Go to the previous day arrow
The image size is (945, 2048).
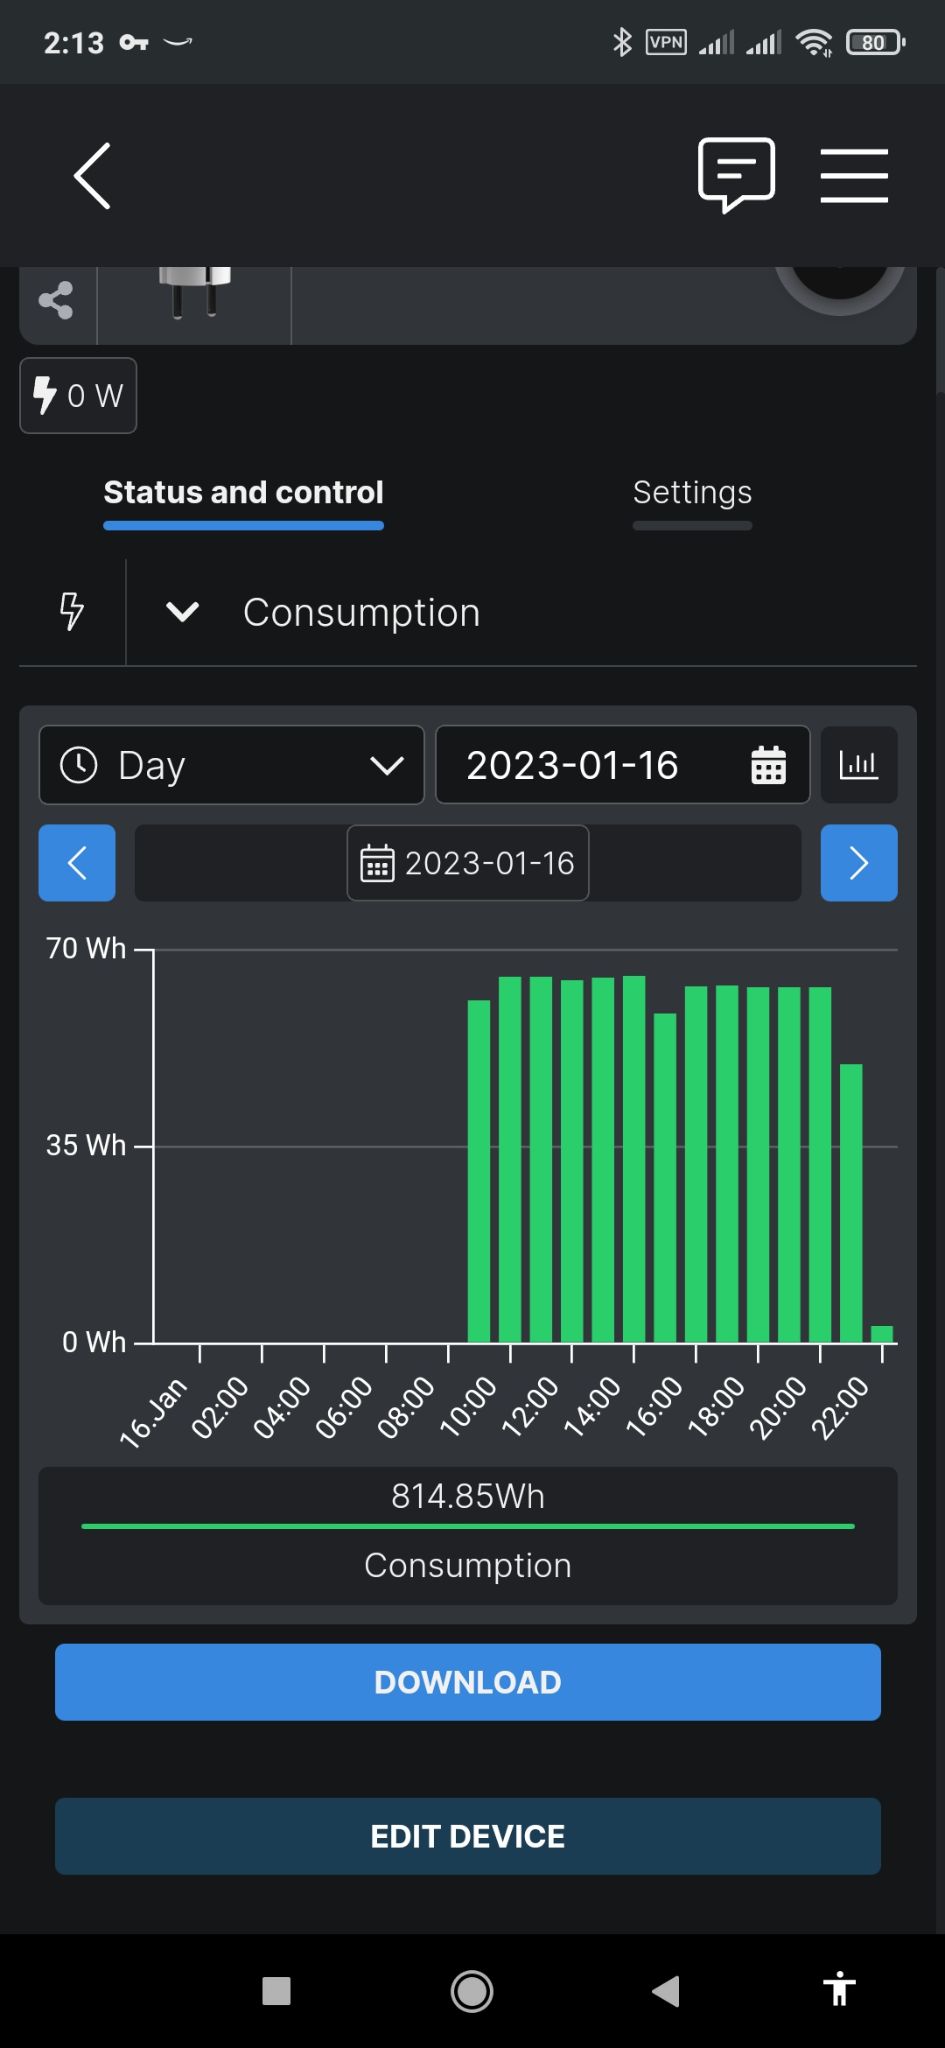[x=77, y=863]
